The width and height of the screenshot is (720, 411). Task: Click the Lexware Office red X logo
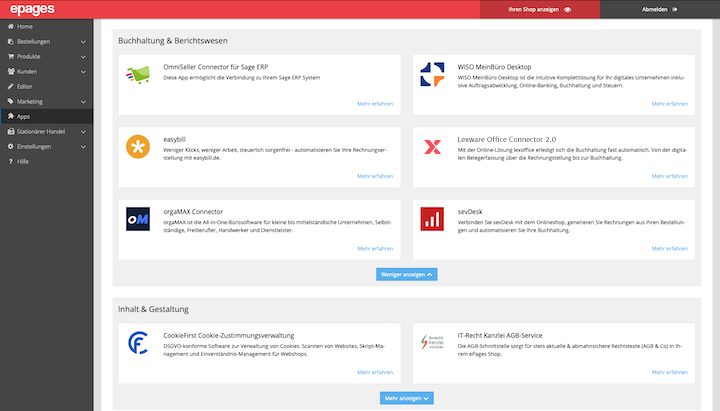point(432,147)
